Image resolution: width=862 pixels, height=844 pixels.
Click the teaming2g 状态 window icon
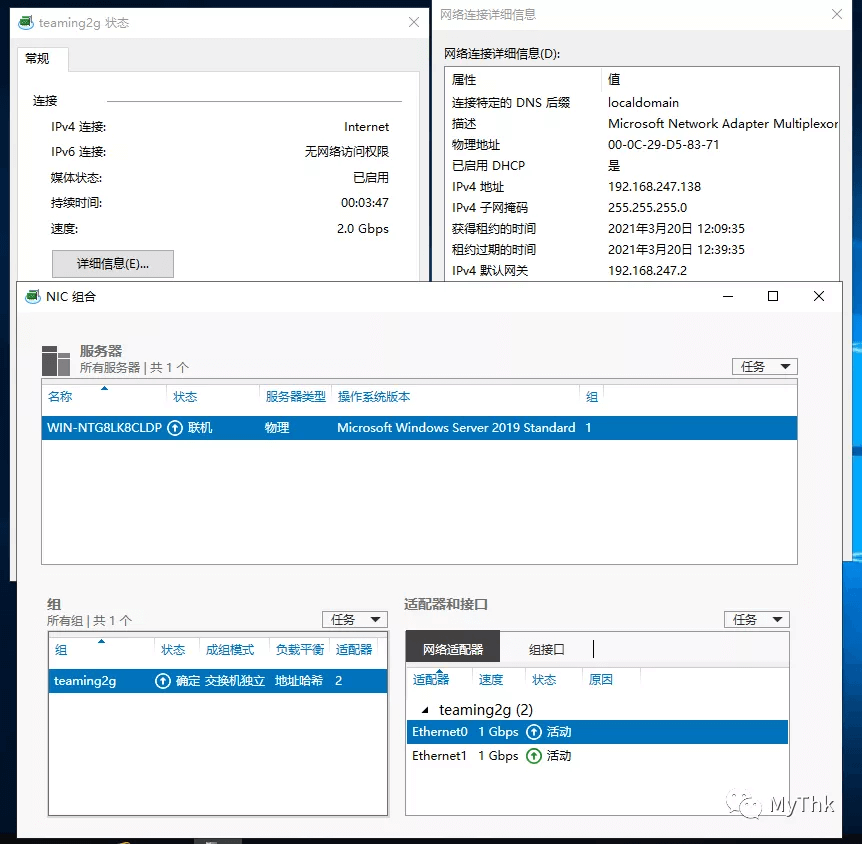point(25,23)
